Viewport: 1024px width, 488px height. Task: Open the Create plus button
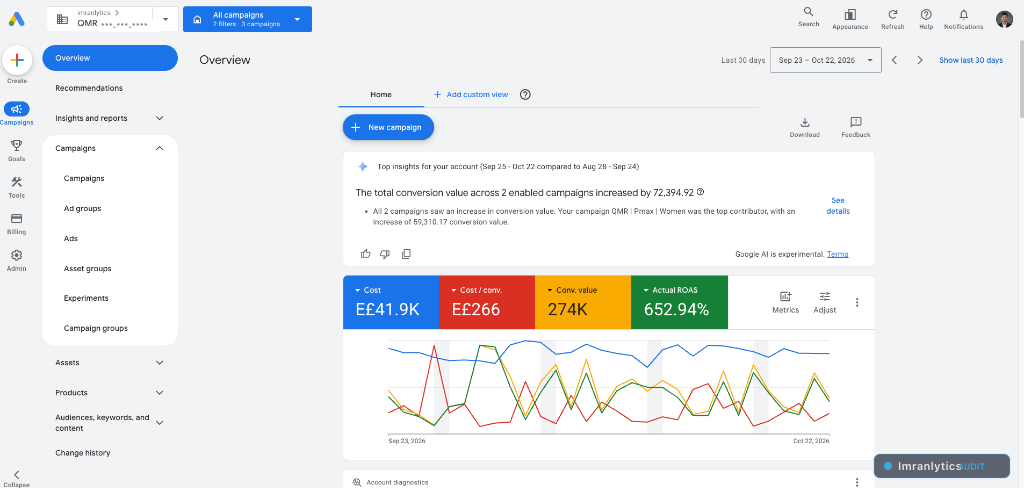17,60
